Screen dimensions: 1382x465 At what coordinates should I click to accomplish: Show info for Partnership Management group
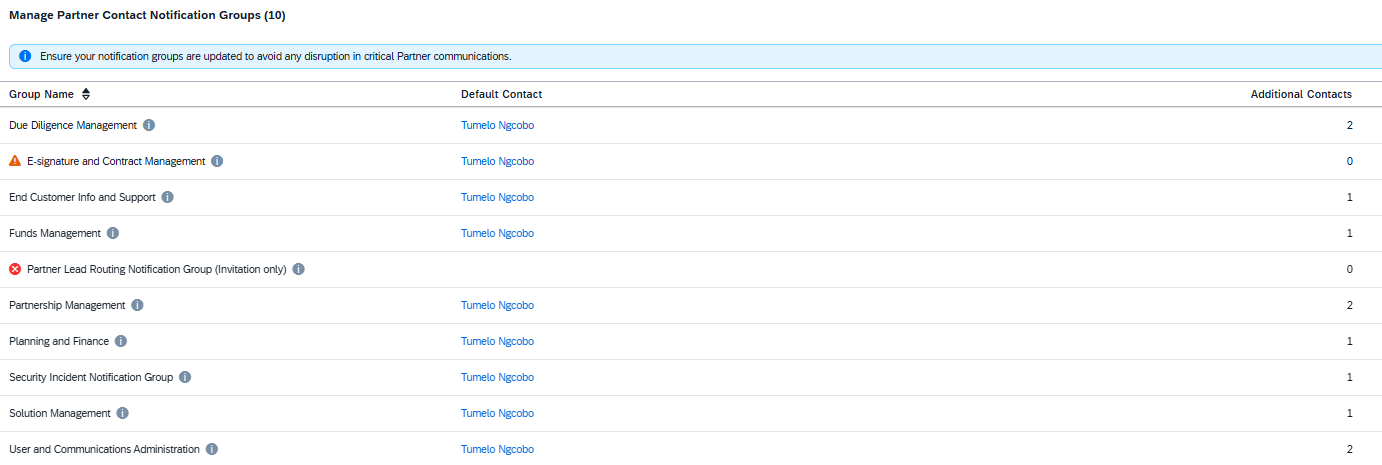[x=138, y=305]
